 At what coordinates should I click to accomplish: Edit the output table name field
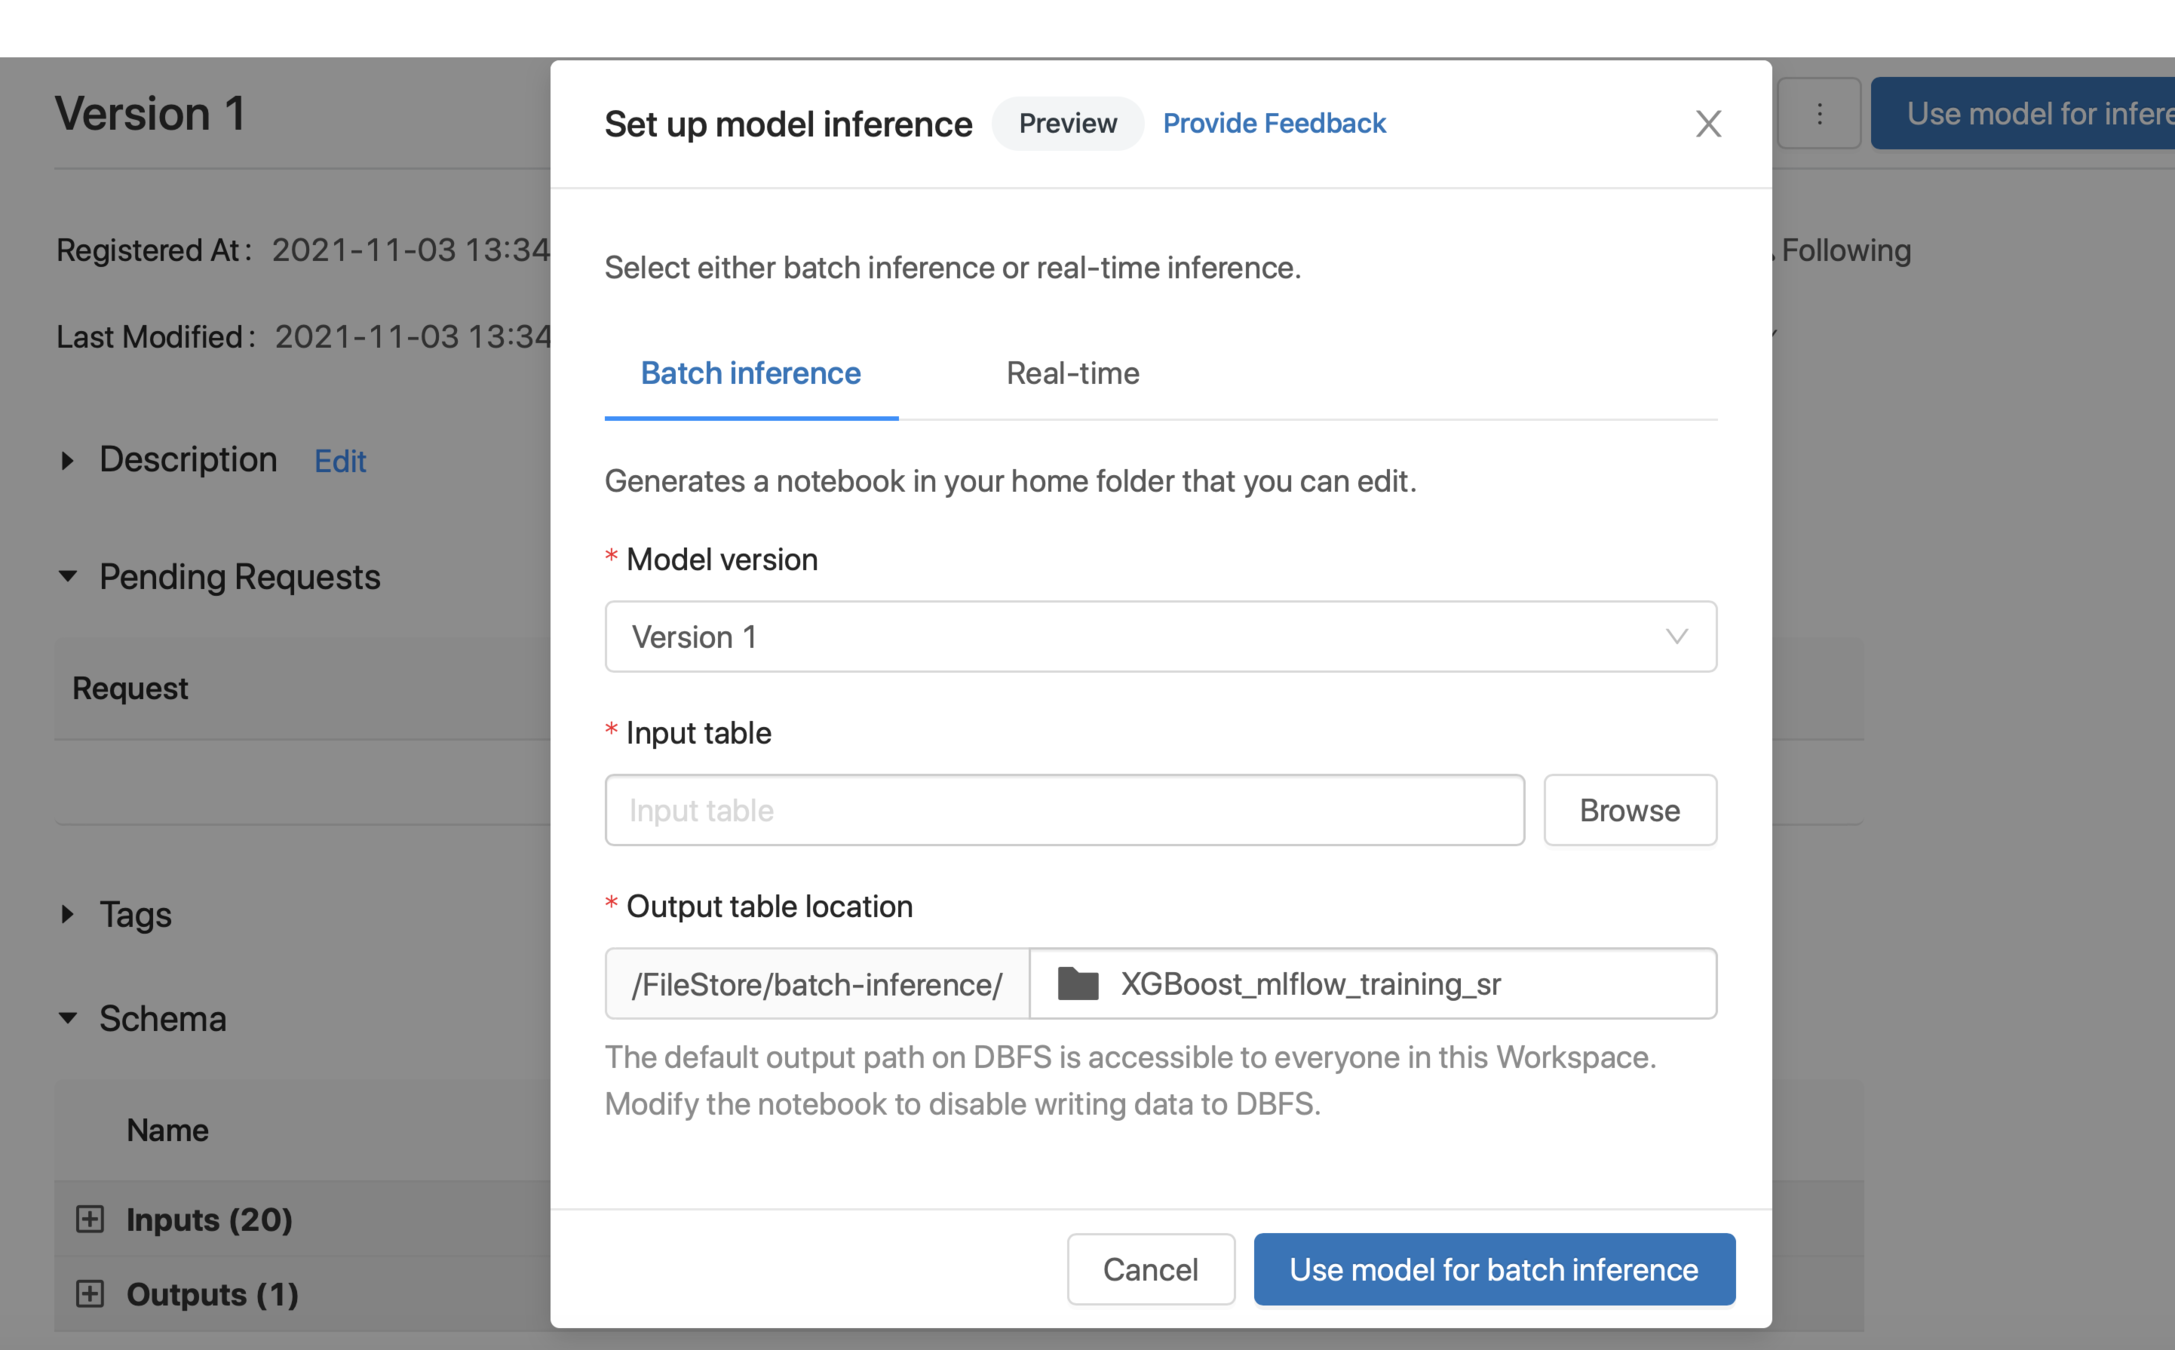1400,984
